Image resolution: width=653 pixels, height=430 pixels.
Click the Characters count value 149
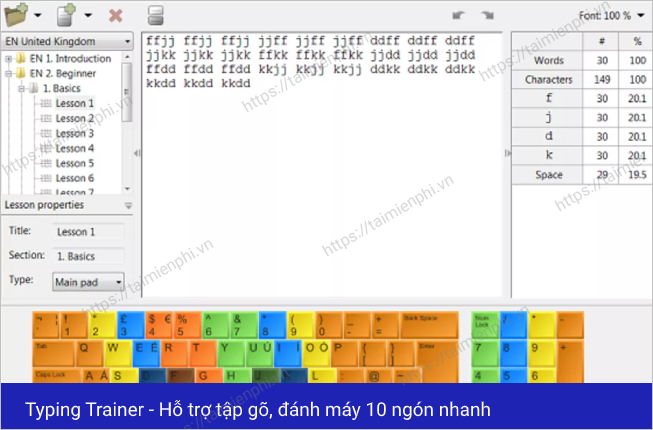tap(602, 80)
